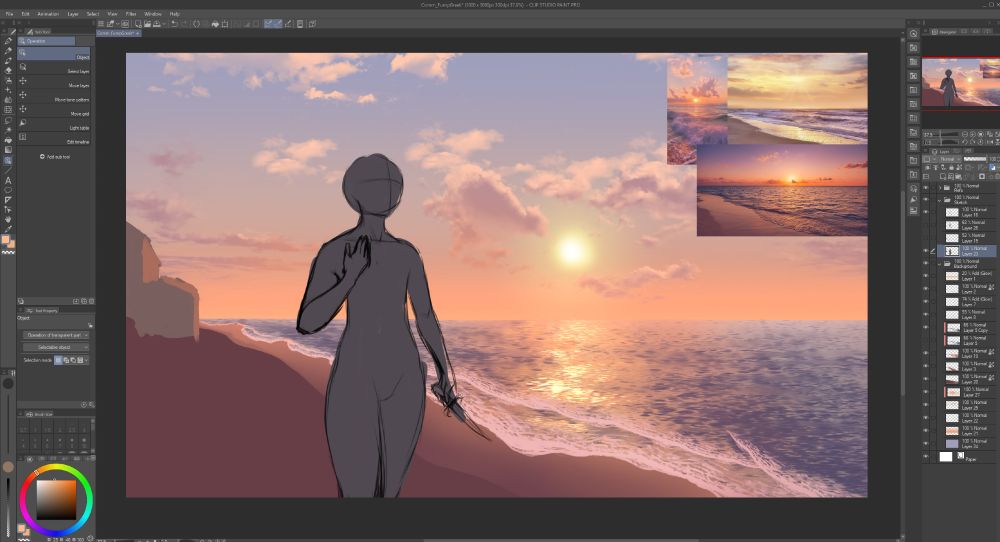Click the Save icon in command bar
The height and width of the screenshot is (542, 1000).
pyautogui.click(x=156, y=24)
